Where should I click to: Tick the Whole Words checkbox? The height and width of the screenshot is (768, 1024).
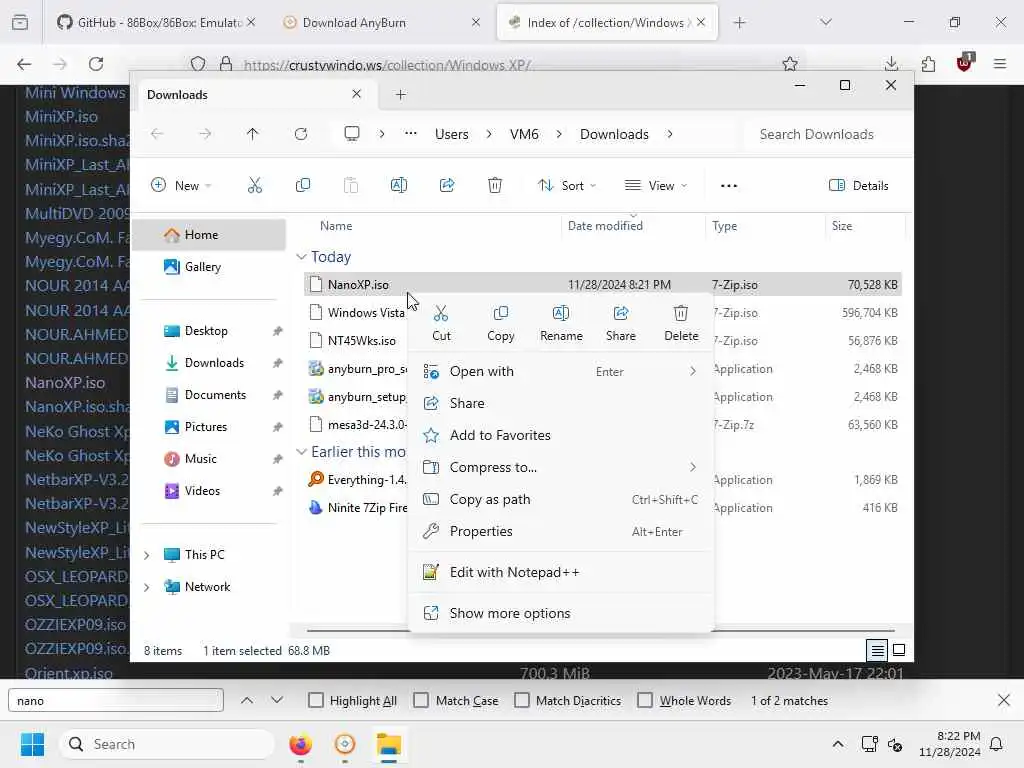(645, 700)
